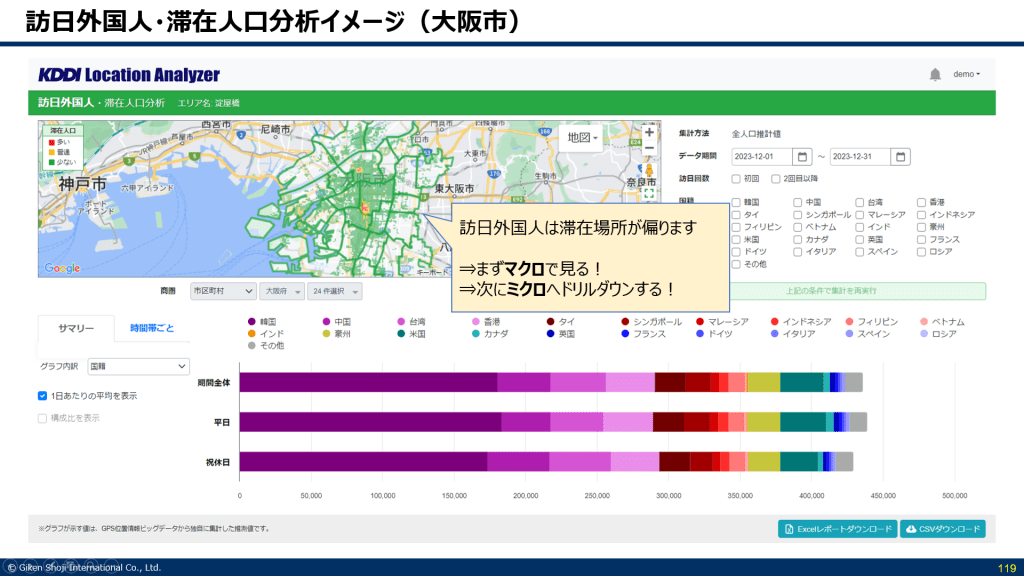Toggle the ベトナム legend swatch

point(924,322)
